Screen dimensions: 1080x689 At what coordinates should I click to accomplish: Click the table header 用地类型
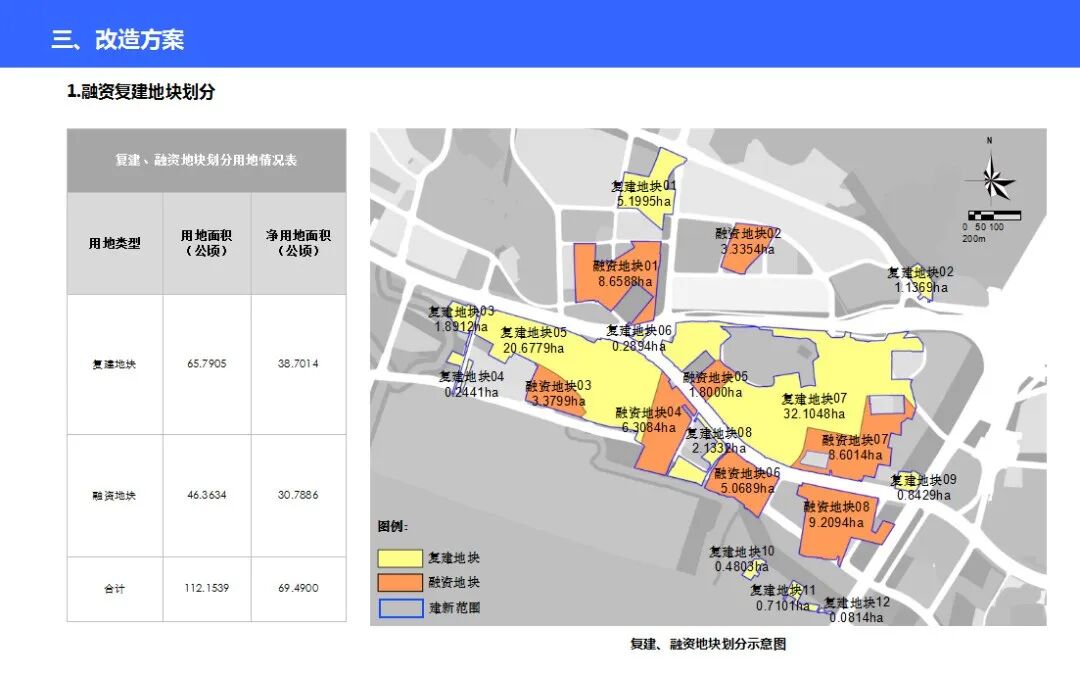(113, 243)
